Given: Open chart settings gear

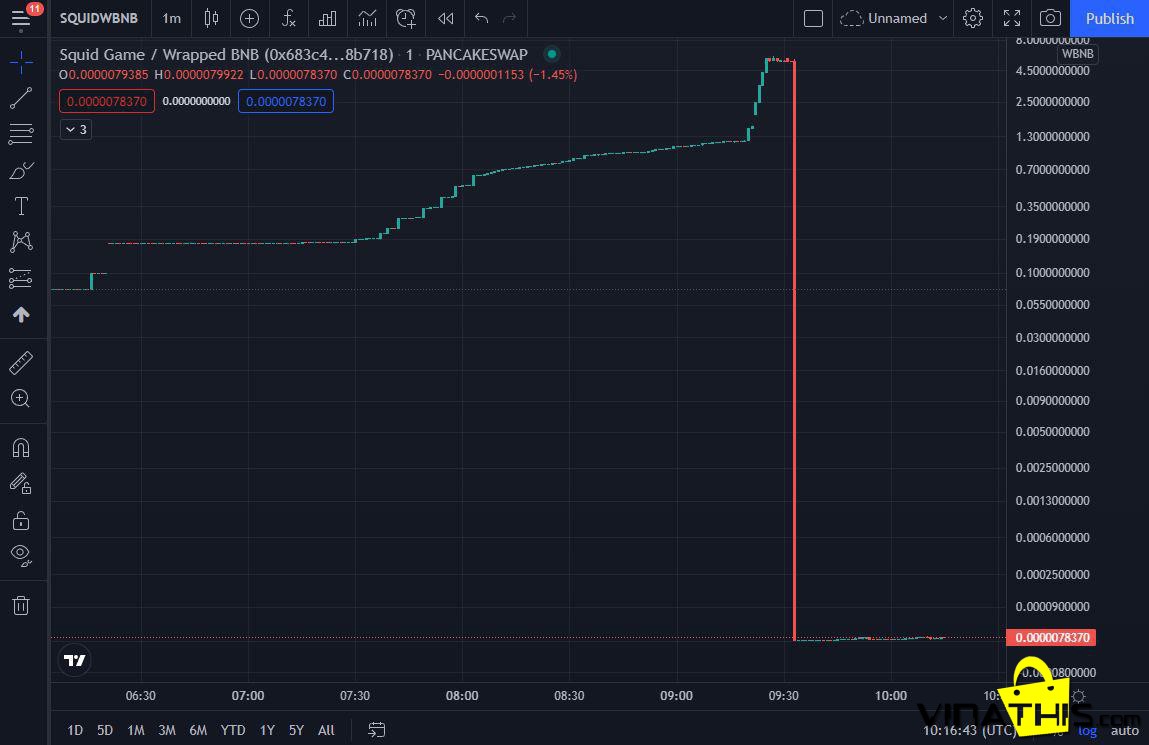Looking at the screenshot, I should [x=972, y=18].
